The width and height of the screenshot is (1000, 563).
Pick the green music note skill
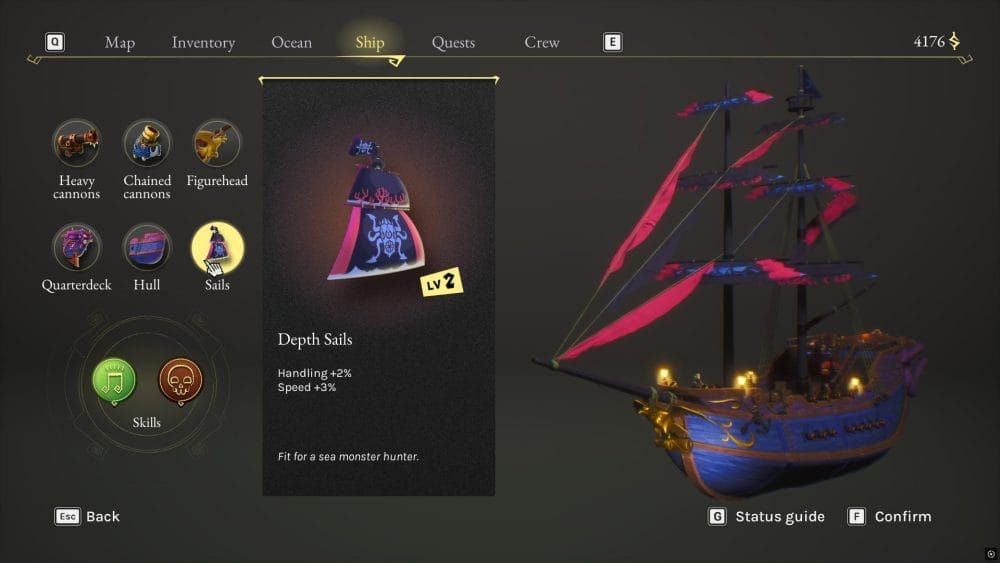(114, 380)
